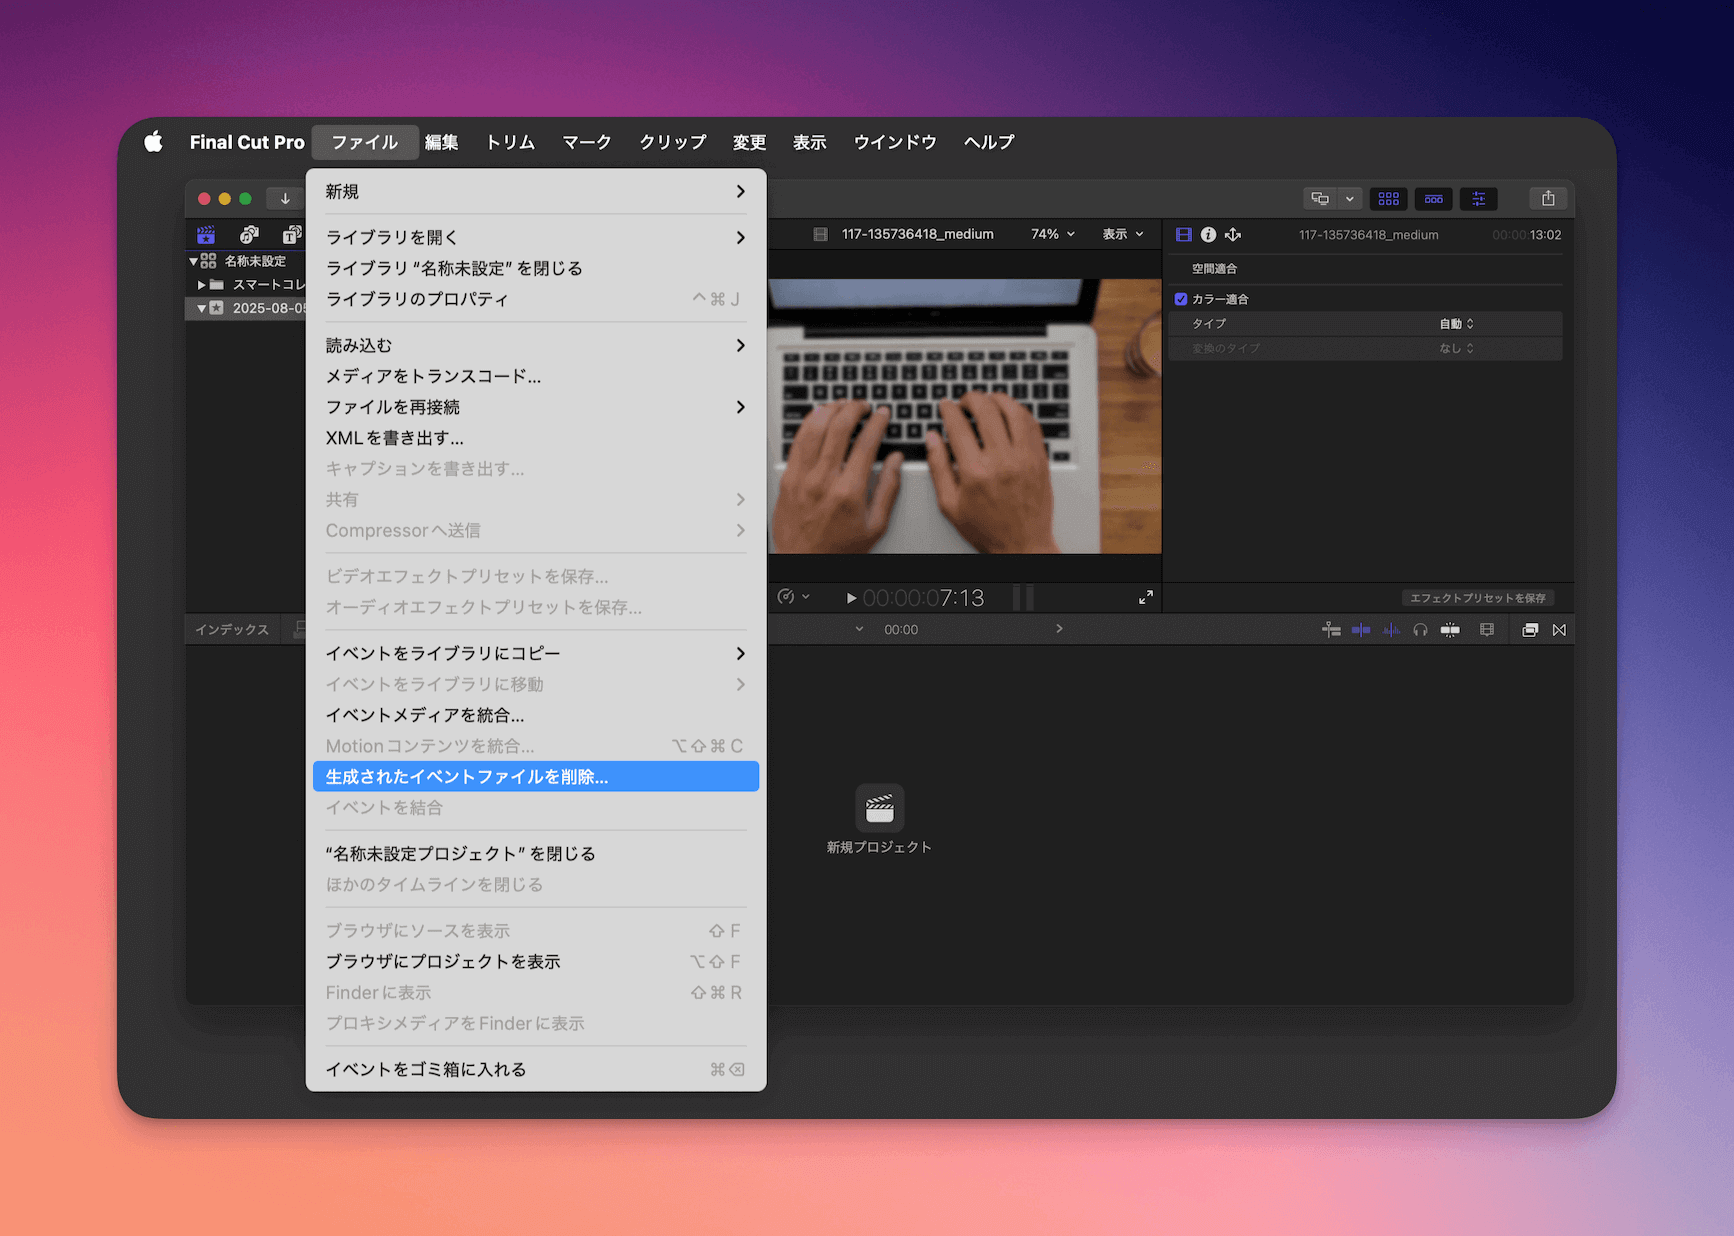The width and height of the screenshot is (1734, 1236).
Task: Open the Photos and Audio sidebar
Action: [x=249, y=235]
